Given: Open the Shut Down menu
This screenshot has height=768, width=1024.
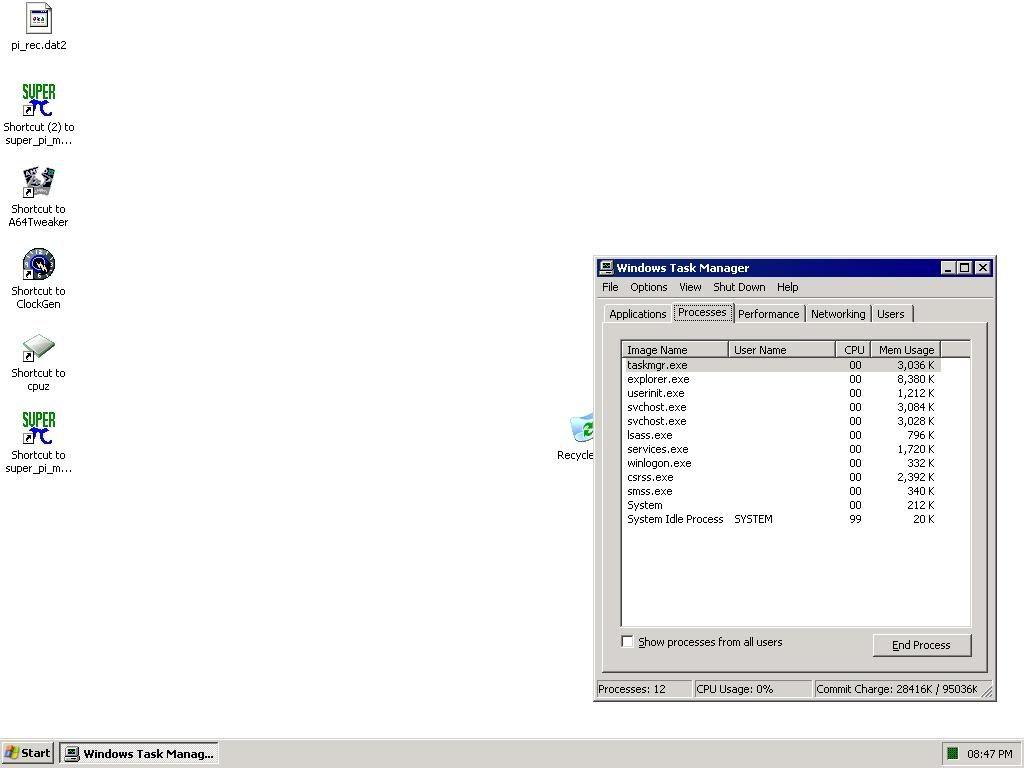Looking at the screenshot, I should (x=739, y=287).
